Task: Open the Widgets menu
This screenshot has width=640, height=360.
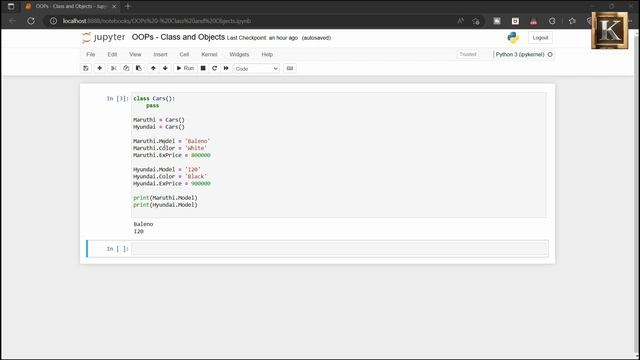Action: [x=239, y=54]
